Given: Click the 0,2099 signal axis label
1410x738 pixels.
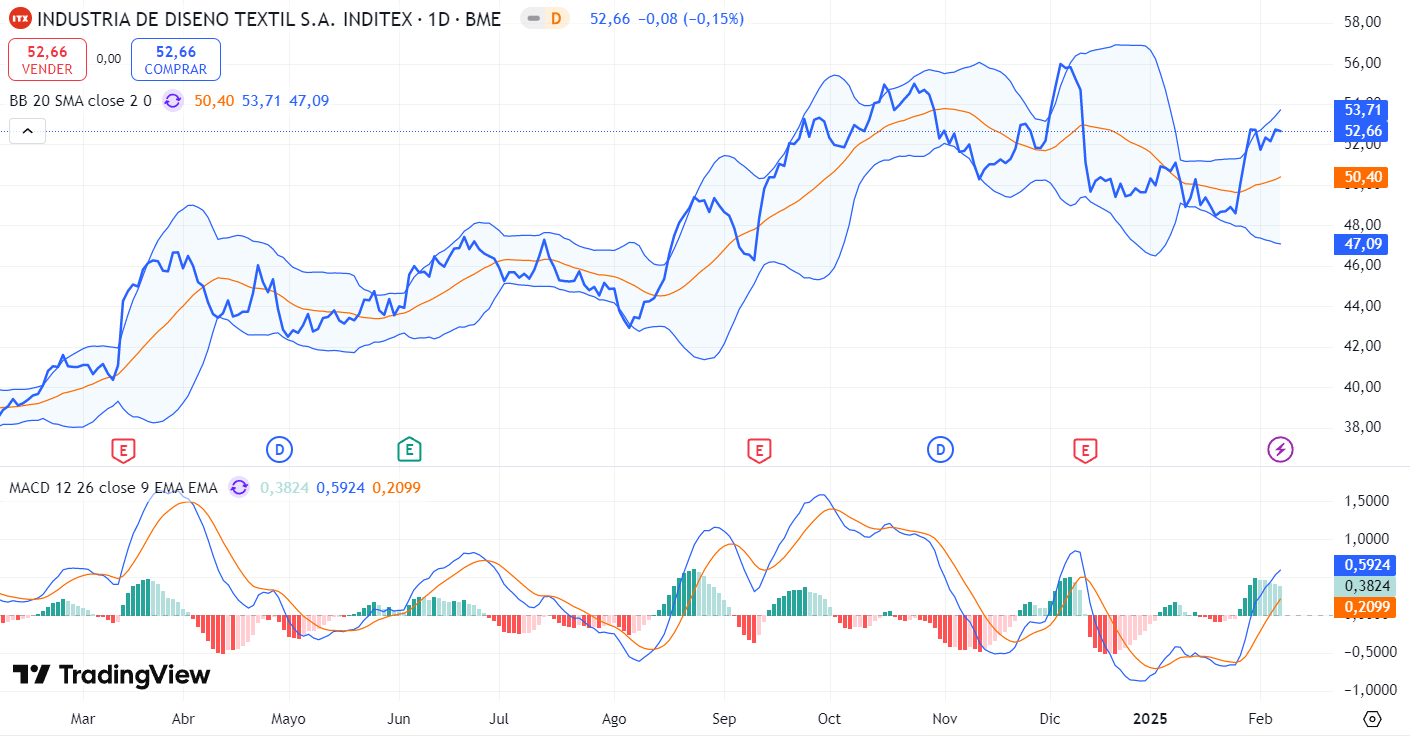Looking at the screenshot, I should 1363,607.
